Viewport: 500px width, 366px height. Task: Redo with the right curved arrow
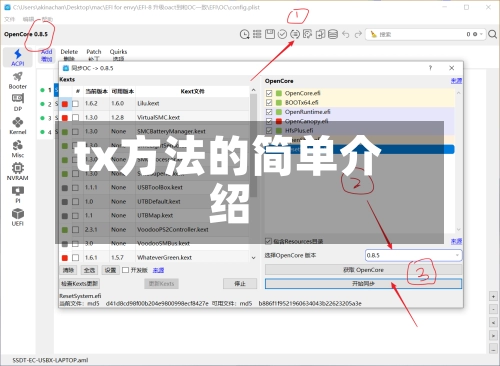(x=358, y=34)
